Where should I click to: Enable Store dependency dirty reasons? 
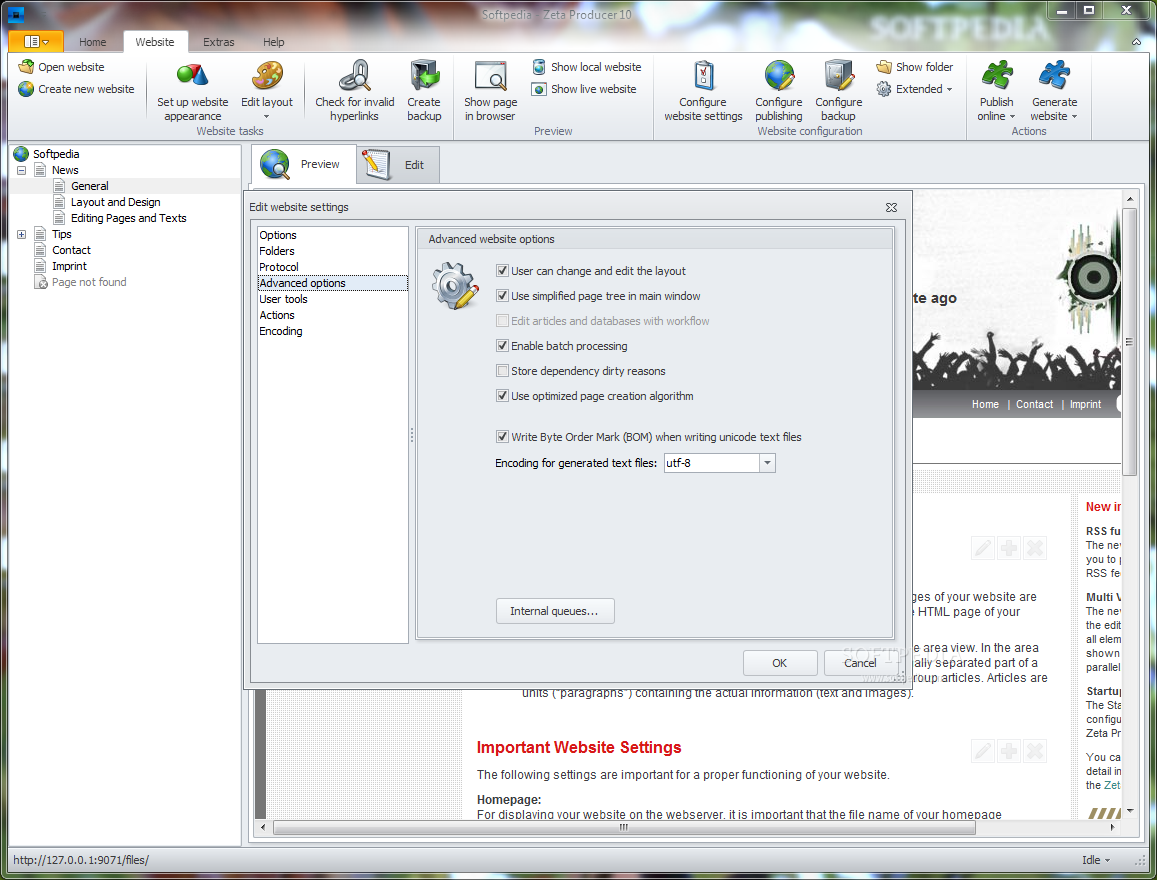pos(502,371)
